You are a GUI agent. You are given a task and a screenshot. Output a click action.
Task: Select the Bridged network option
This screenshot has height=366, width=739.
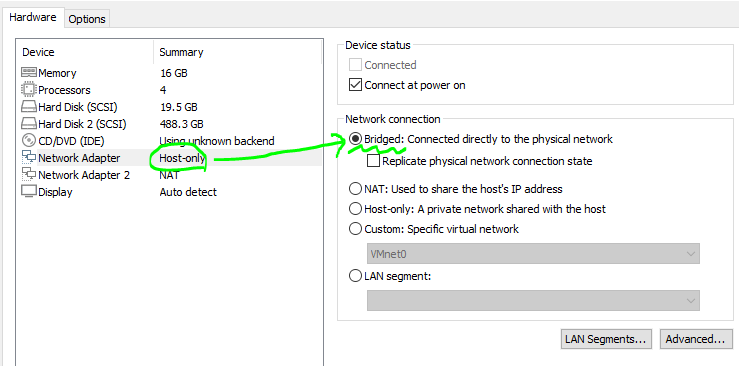click(355, 139)
